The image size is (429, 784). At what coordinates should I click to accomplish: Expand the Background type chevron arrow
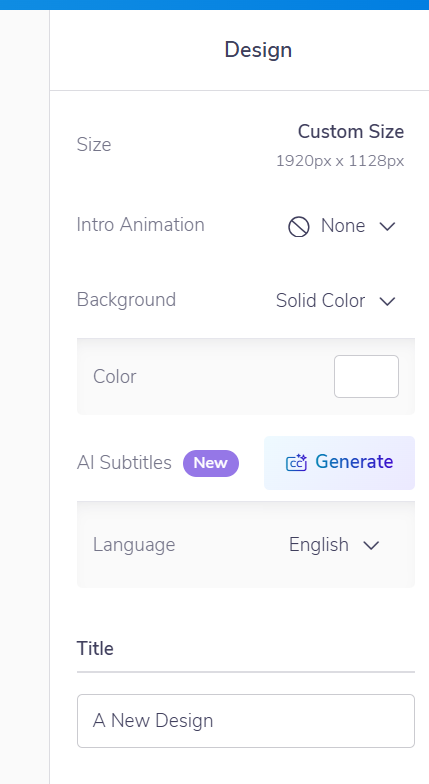[387, 301]
